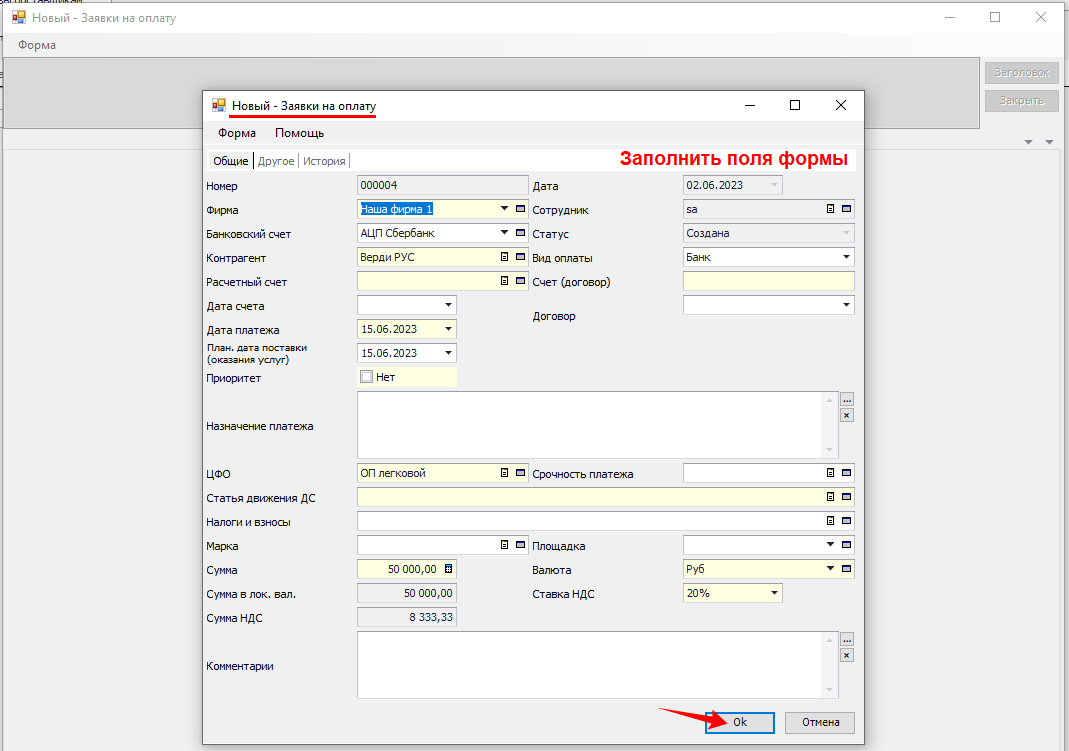Click into the Счет (договор) input field
Screen dimensions: 1069x751
(768, 281)
